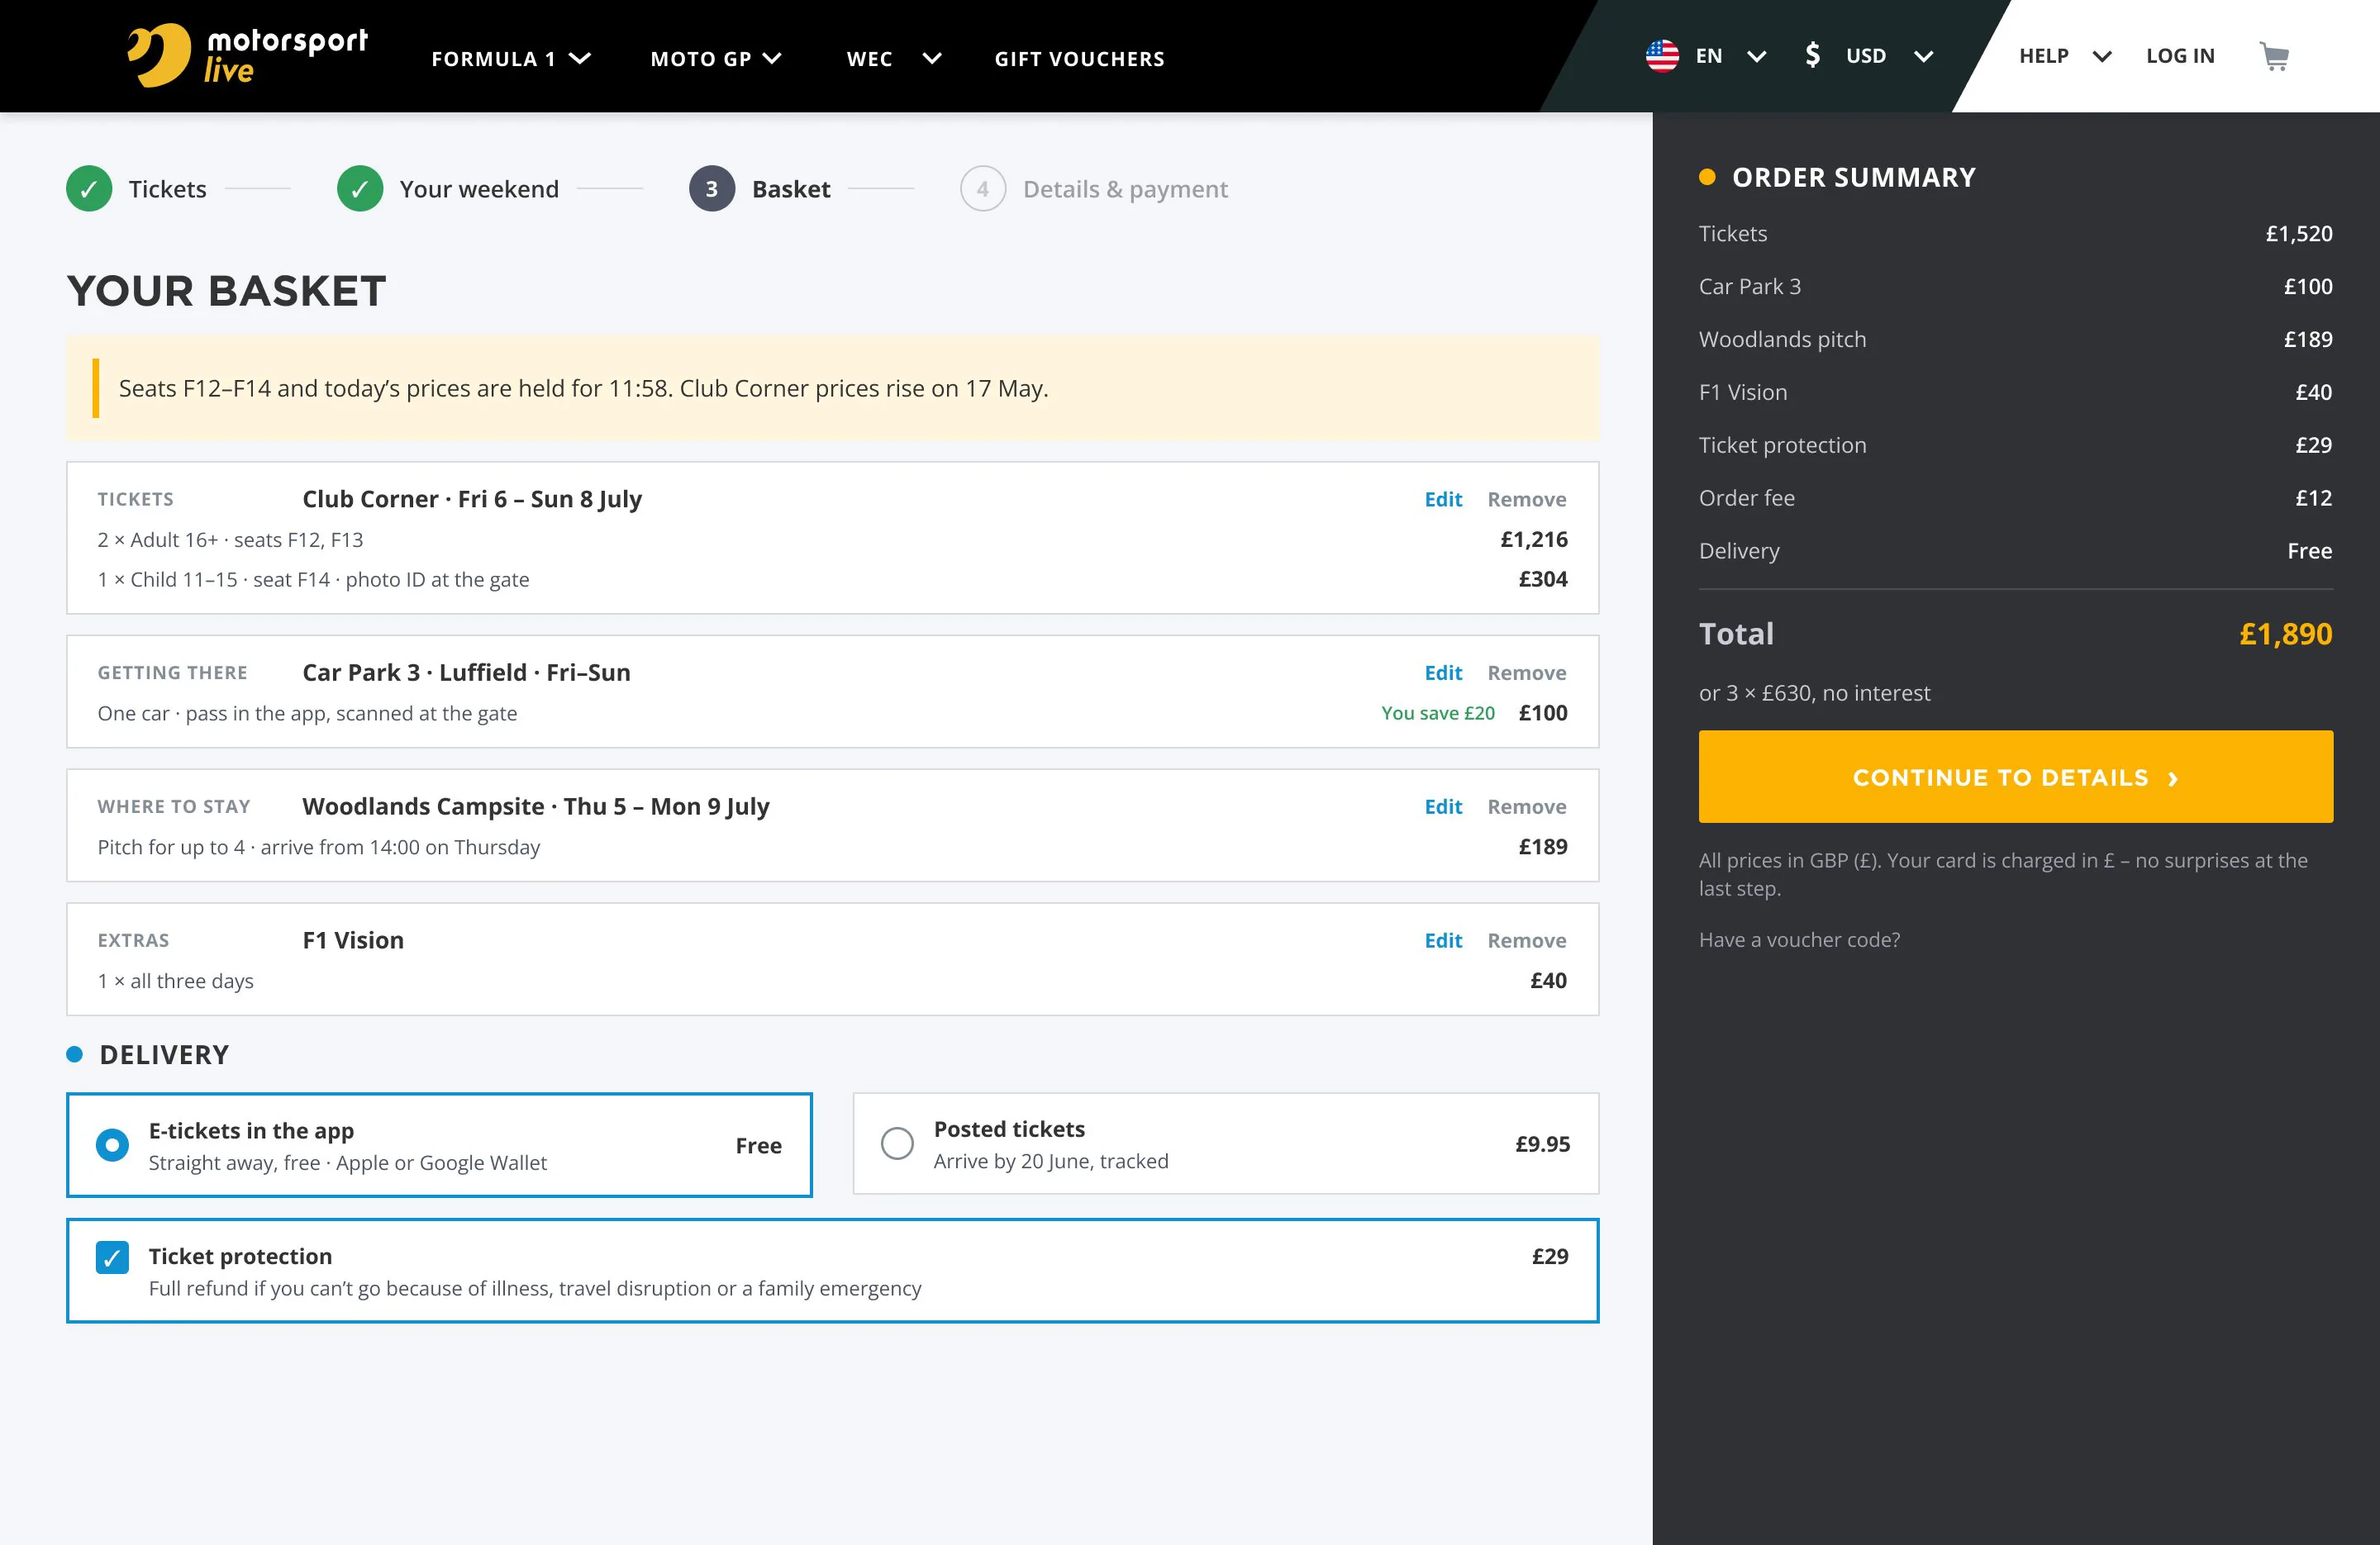Click the US flag language icon
The image size is (2380, 1545).
(1662, 56)
